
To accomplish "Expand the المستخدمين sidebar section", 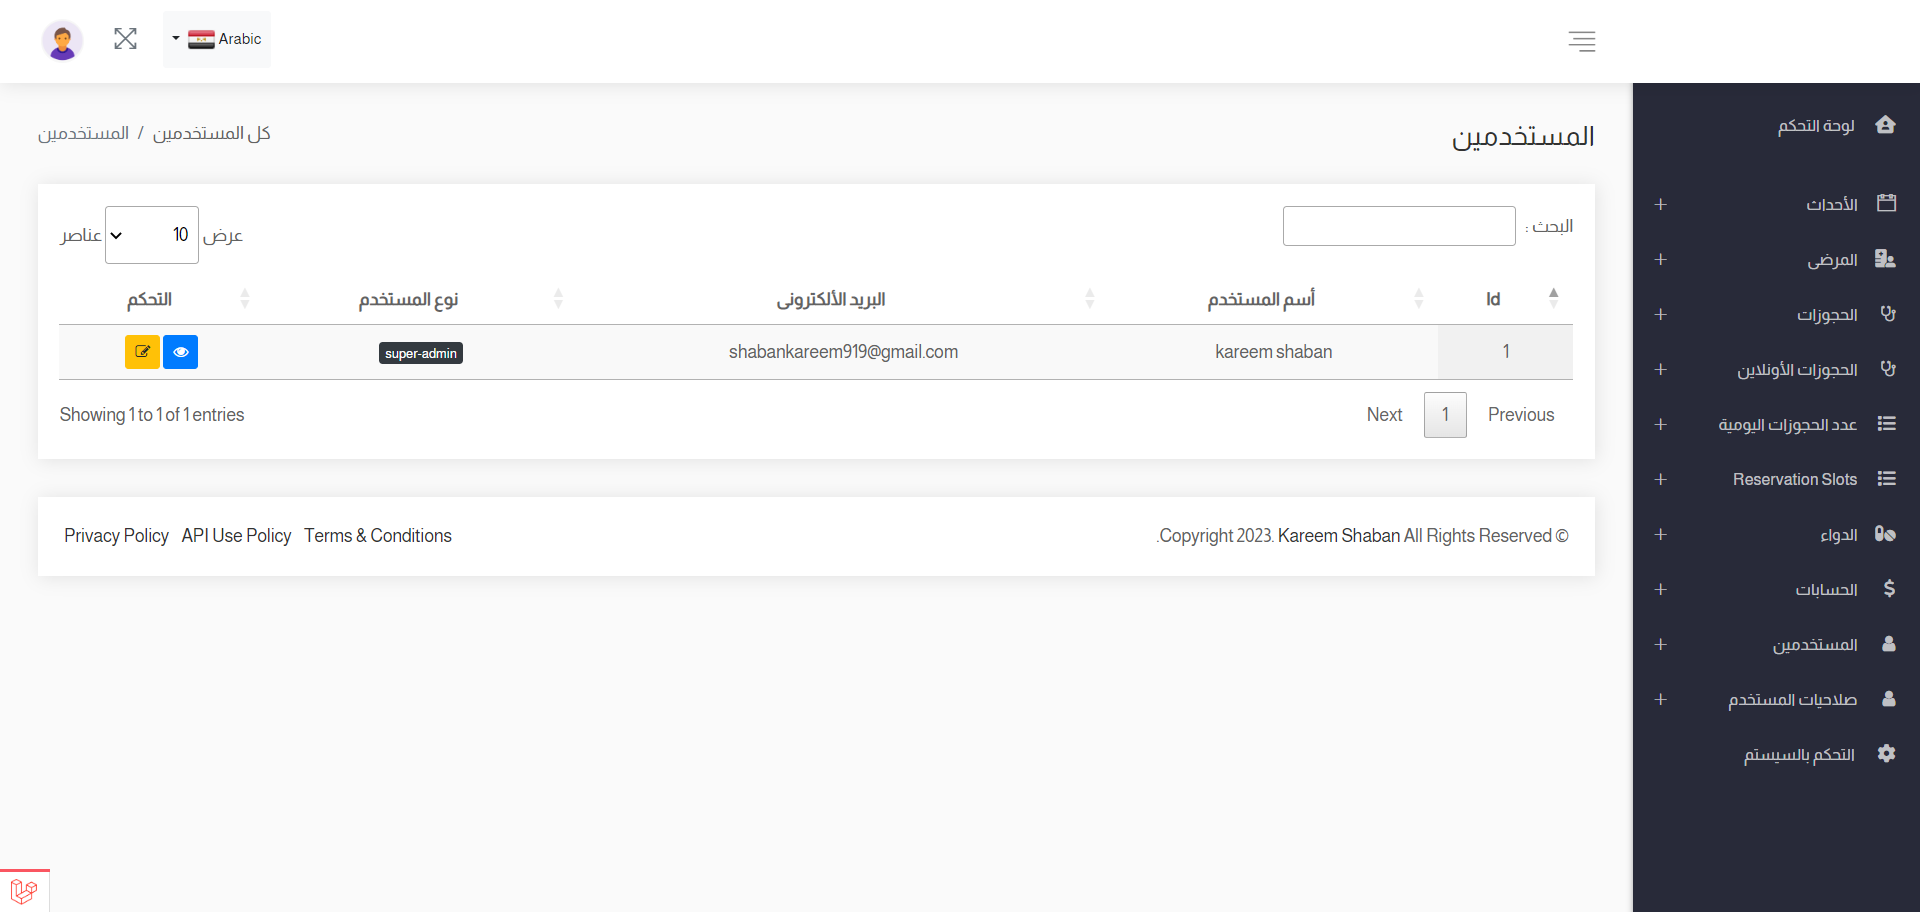I will pos(1660,645).
